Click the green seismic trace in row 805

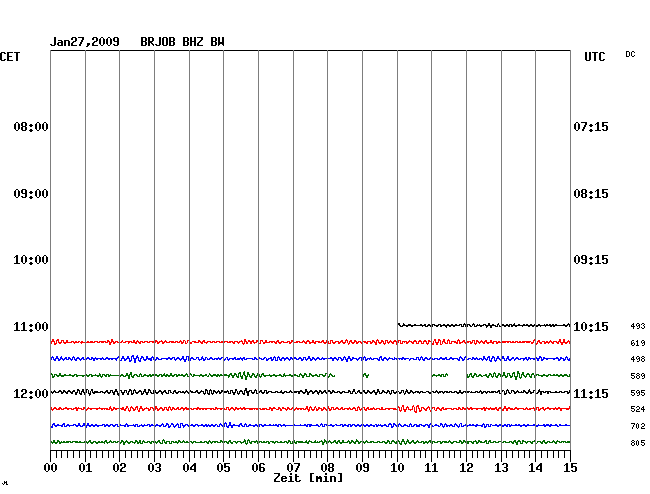(310, 442)
